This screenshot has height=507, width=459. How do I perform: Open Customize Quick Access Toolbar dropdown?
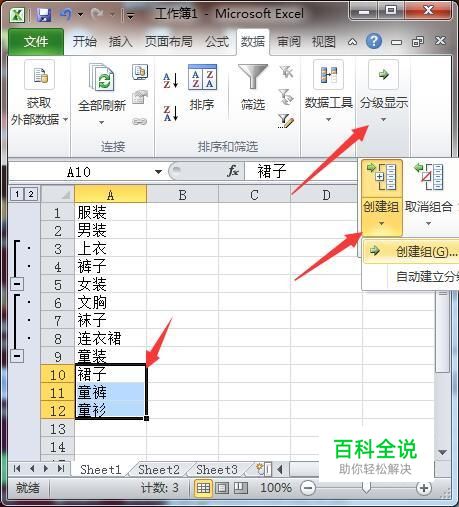(131, 15)
